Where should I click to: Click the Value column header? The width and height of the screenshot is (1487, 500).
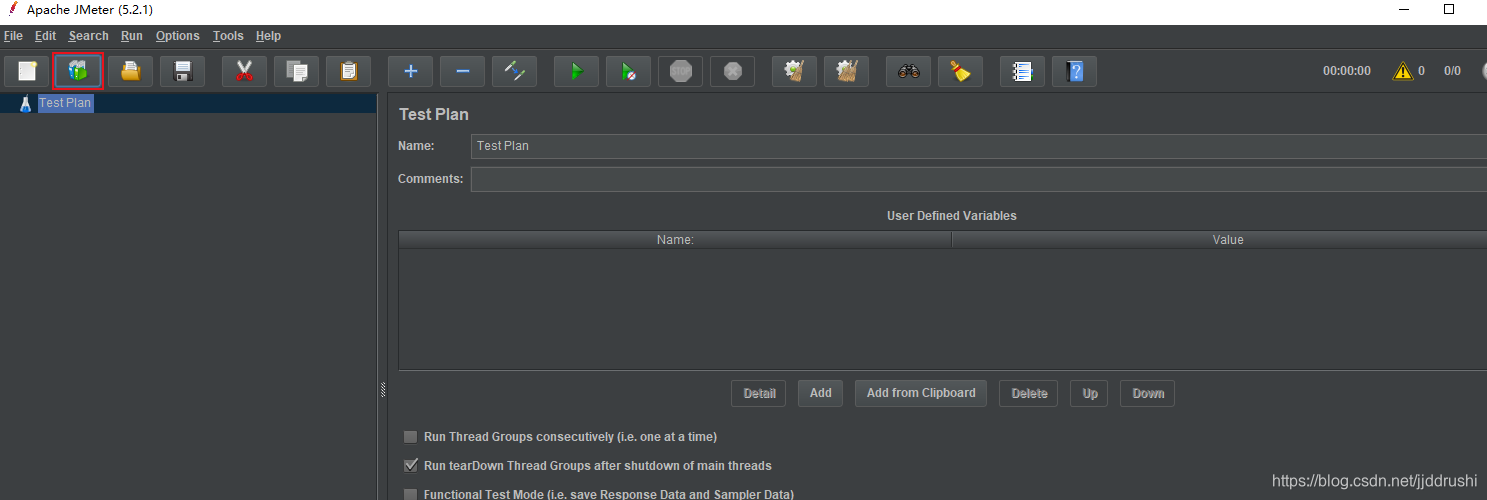(1220, 240)
